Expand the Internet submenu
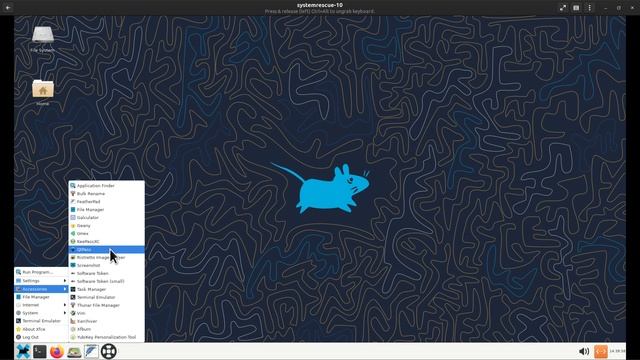This screenshot has height=360, width=640. [x=41, y=305]
